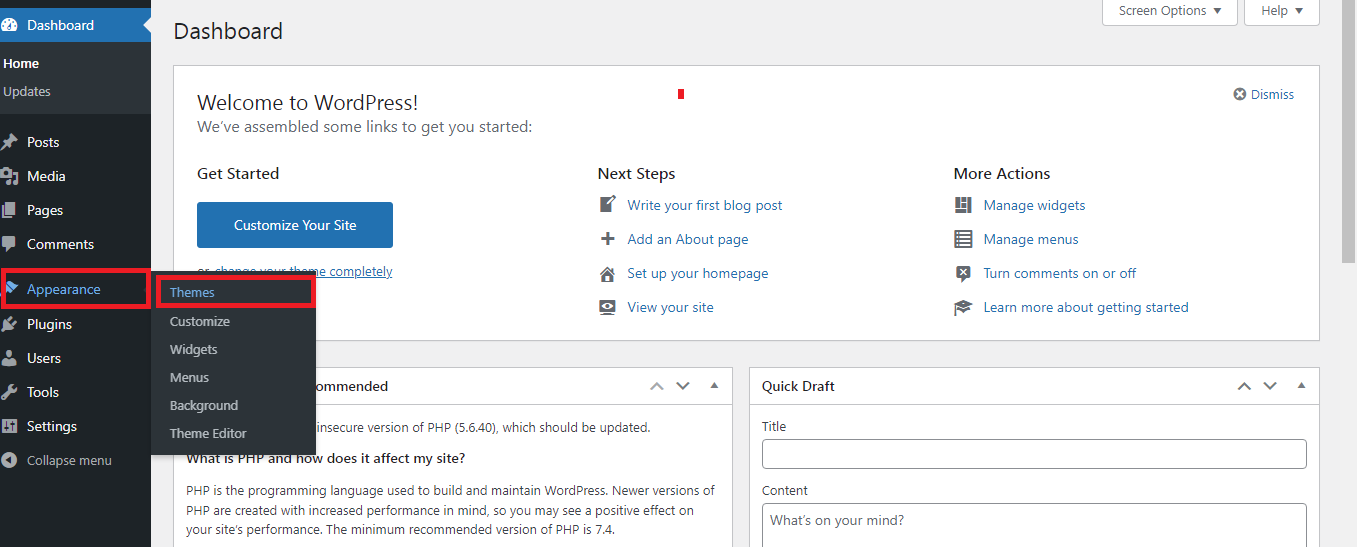
Task: Click the Customize Your Site button
Action: [x=295, y=225]
